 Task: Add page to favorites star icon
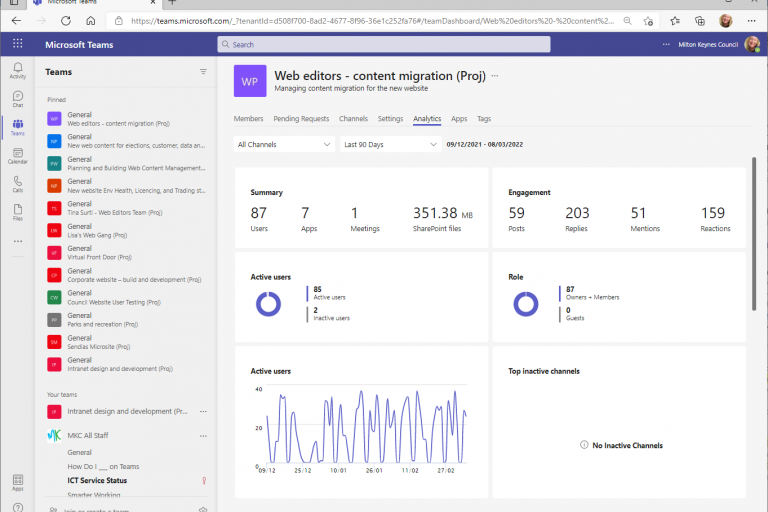tap(648, 21)
